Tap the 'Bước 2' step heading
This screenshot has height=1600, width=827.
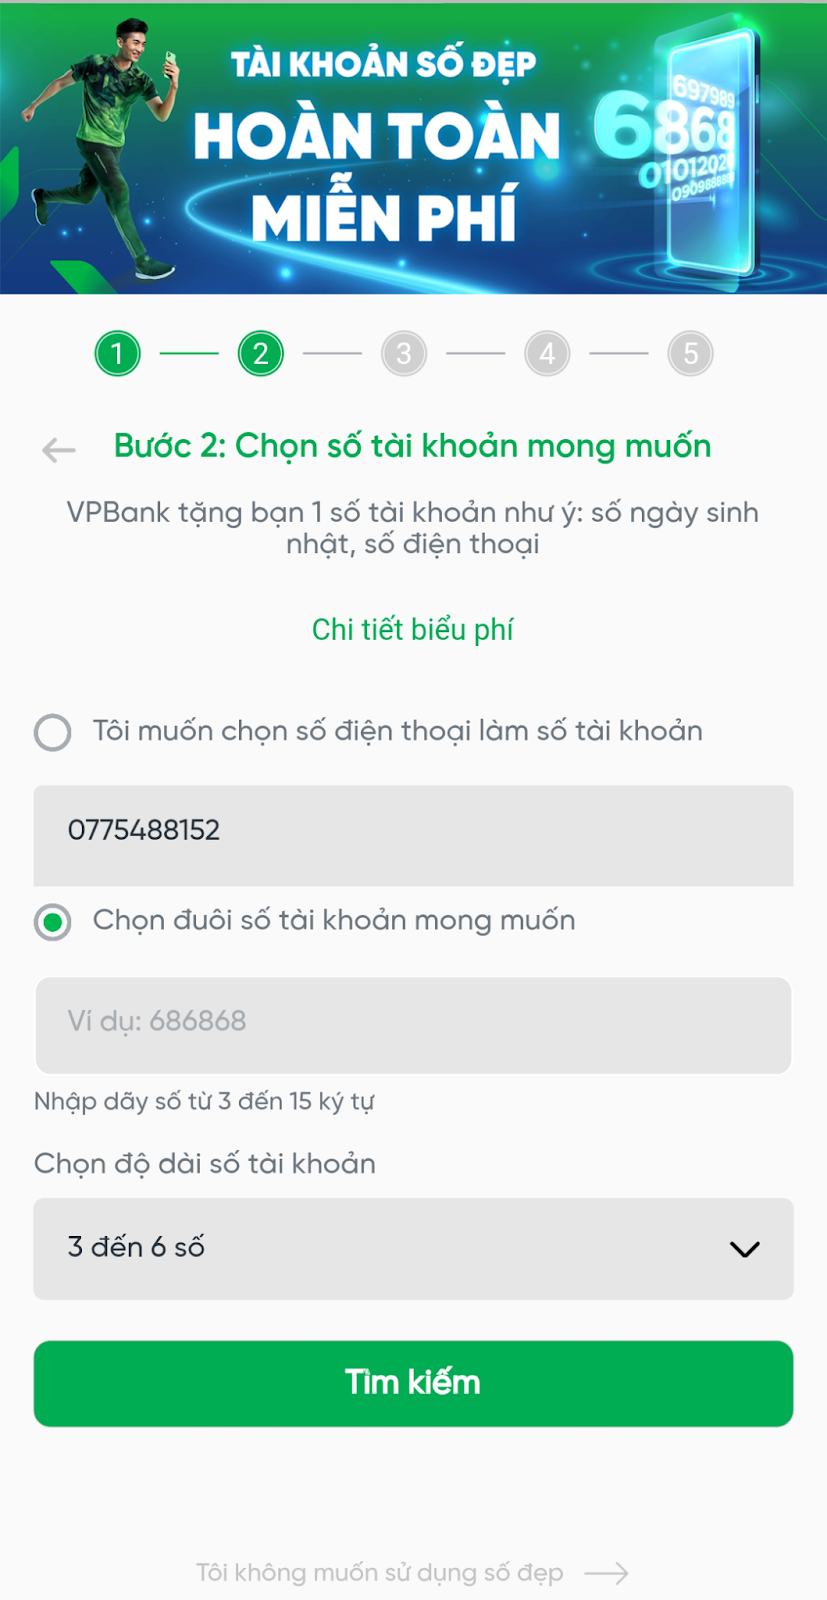click(x=412, y=446)
